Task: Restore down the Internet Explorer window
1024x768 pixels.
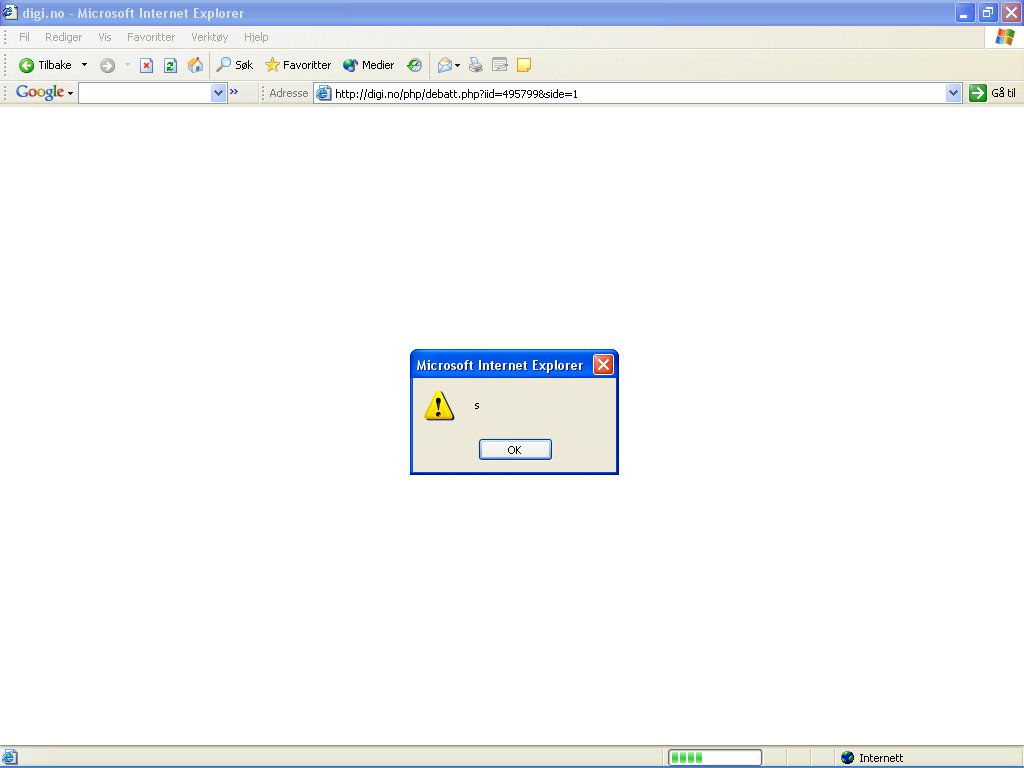Action: coord(987,12)
